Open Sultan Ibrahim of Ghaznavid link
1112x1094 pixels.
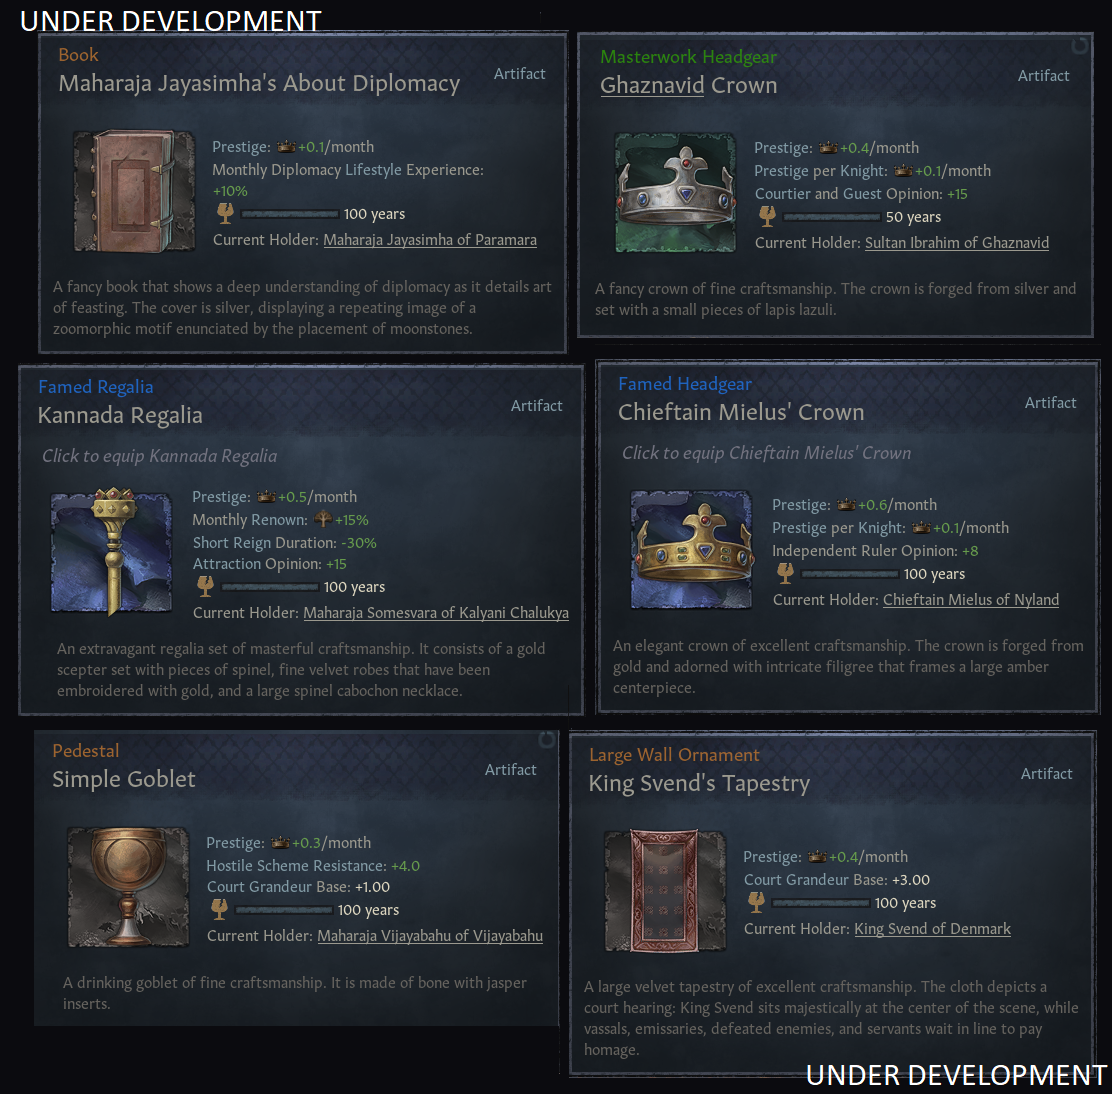[x=957, y=242]
